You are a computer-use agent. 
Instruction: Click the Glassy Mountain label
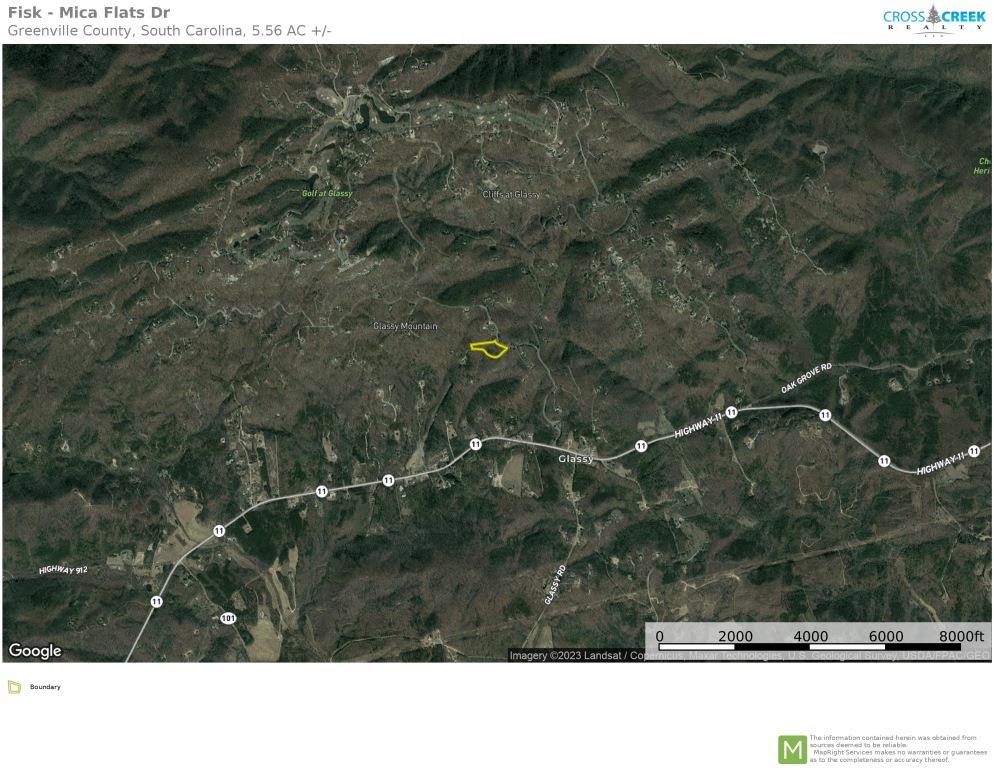405,326
